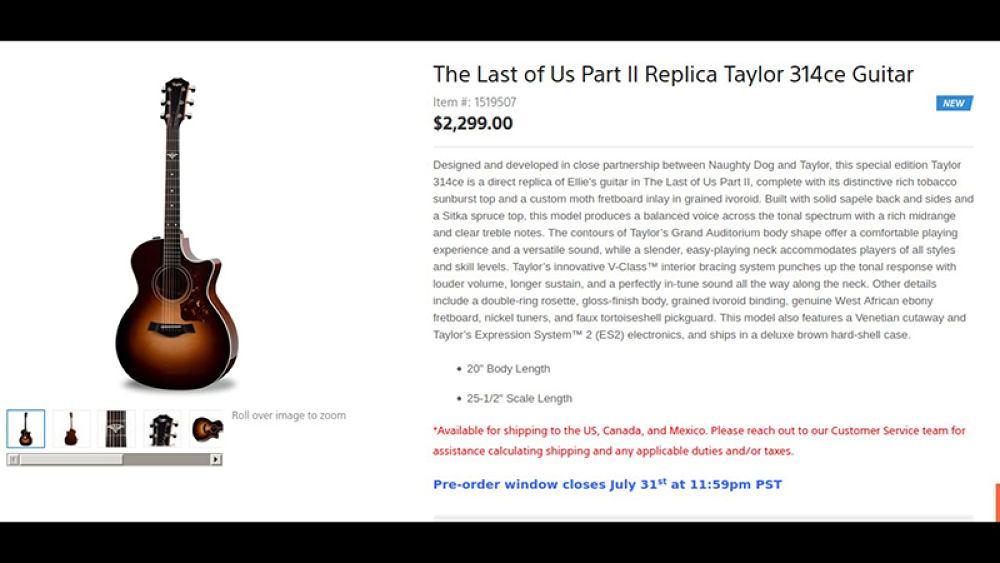
Task: Click the 25-1/2" Scale Length bullet
Action: (x=519, y=398)
